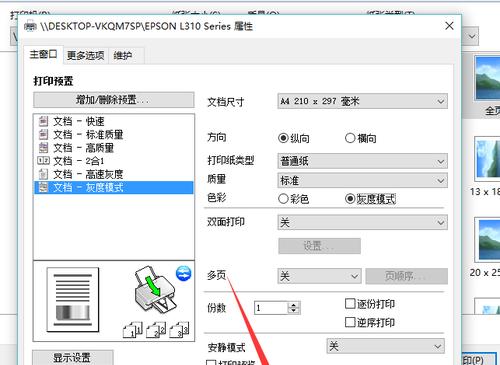Click the 份数 copies input field

click(x=271, y=308)
